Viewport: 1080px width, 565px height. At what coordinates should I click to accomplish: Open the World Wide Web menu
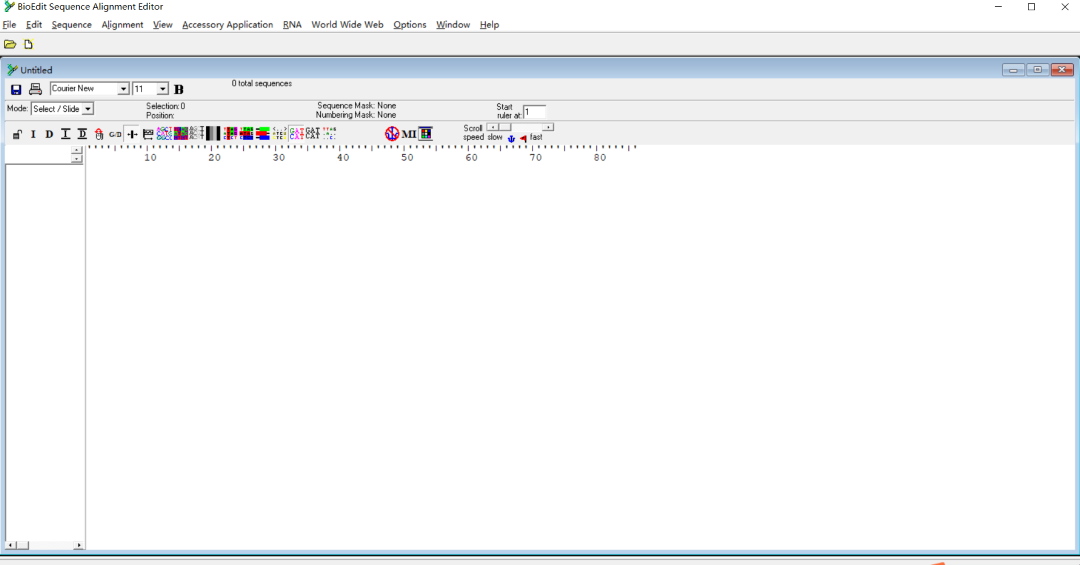coord(347,25)
